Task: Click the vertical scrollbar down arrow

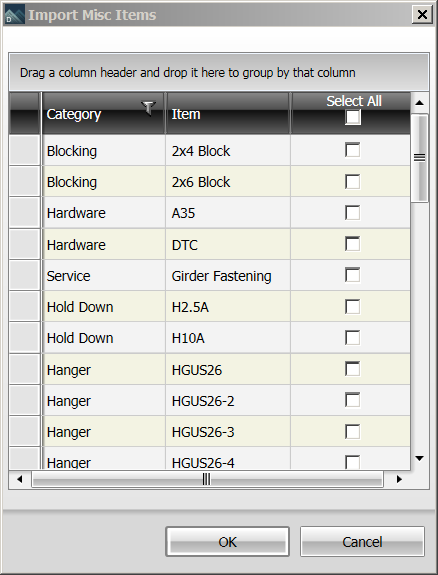Action: click(420, 458)
